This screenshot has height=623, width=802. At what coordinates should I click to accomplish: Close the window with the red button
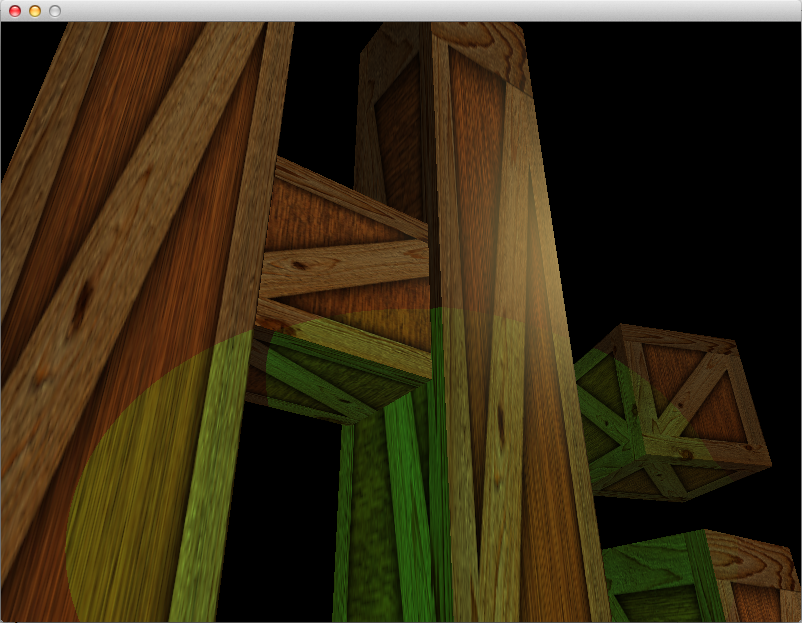click(15, 11)
